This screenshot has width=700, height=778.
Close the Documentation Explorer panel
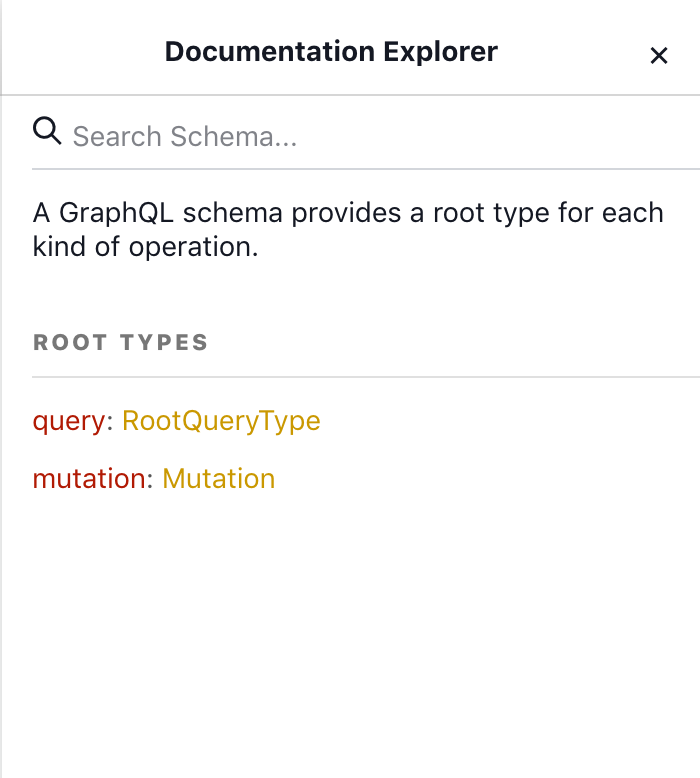pos(659,55)
